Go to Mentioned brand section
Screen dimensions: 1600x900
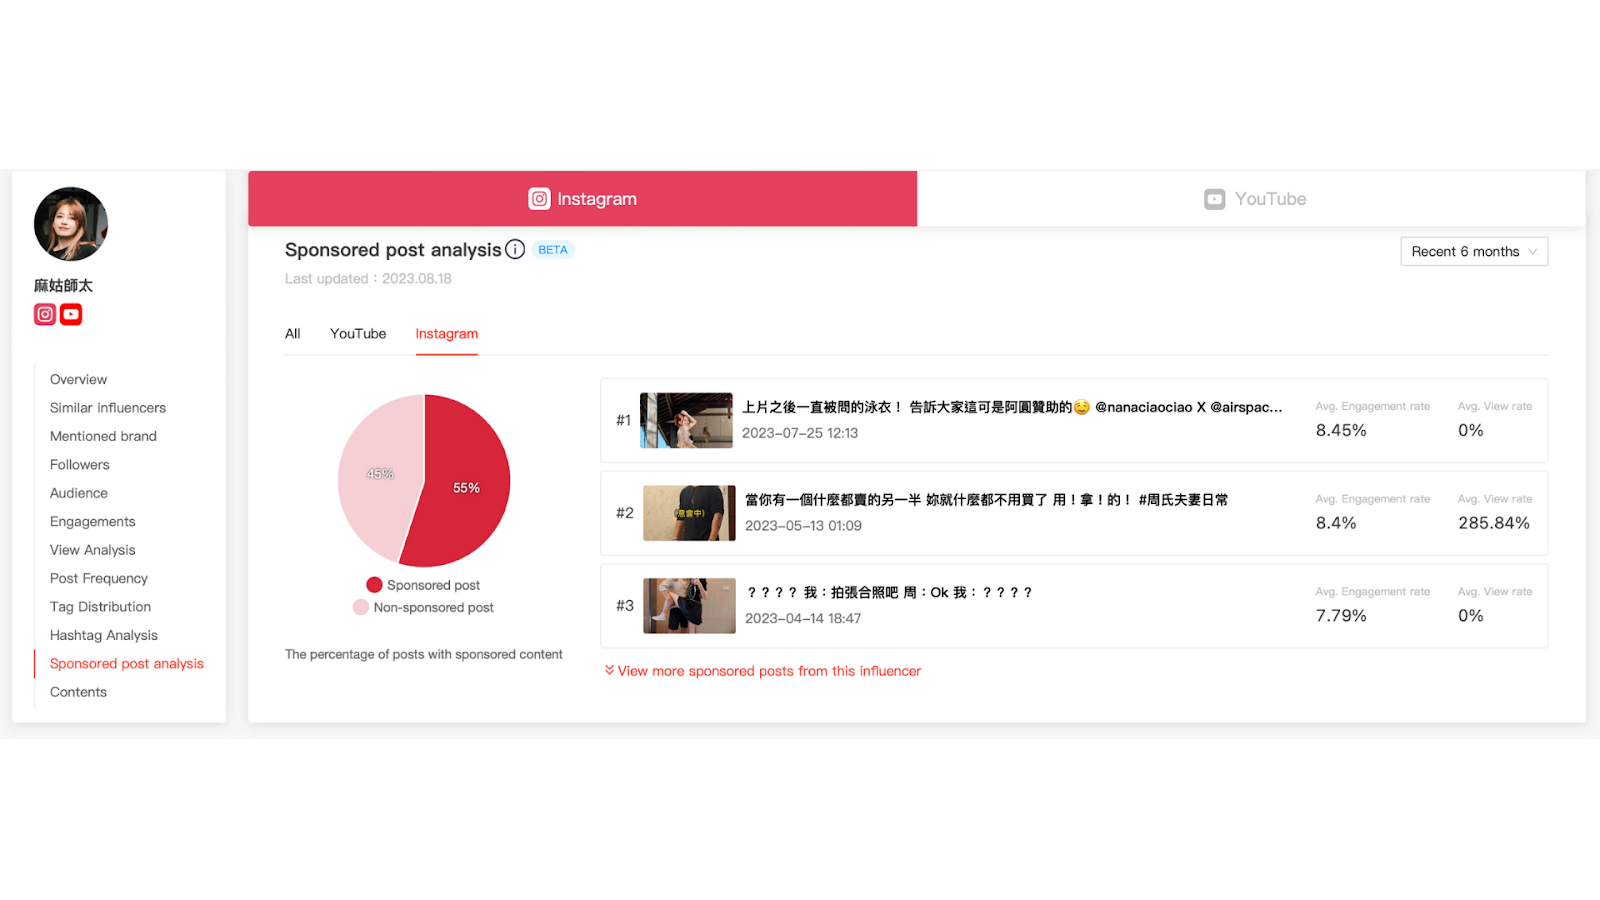click(x=103, y=436)
